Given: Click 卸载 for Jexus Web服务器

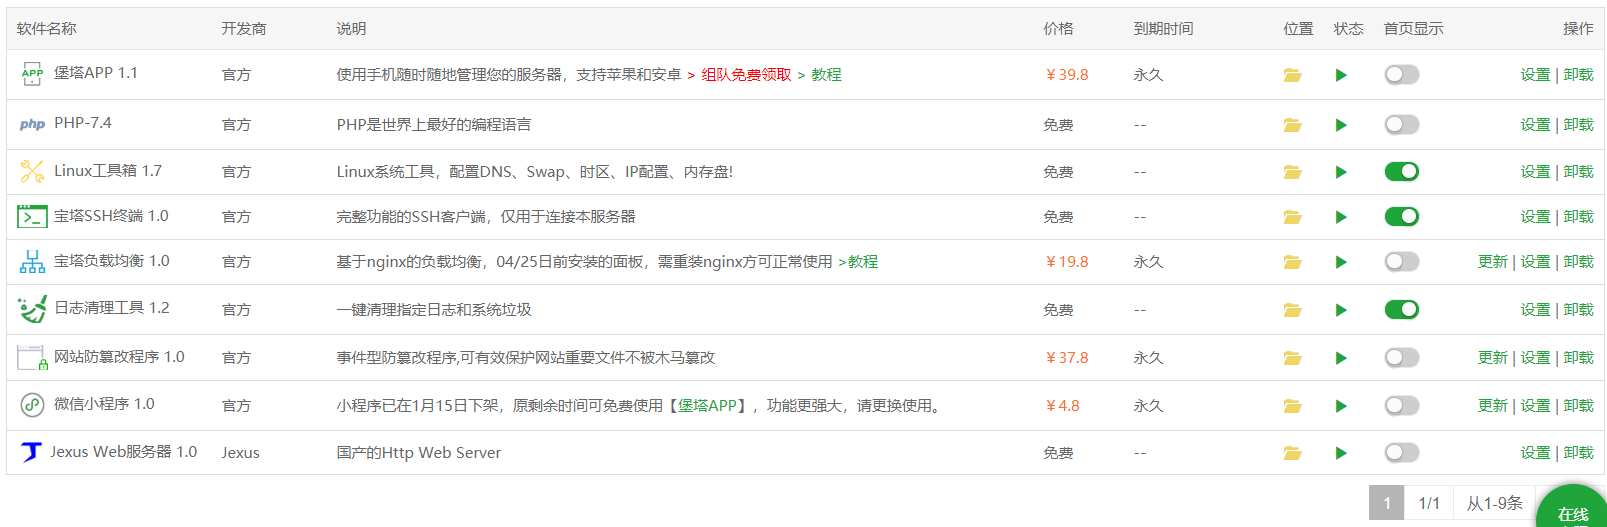Looking at the screenshot, I should pos(1578,453).
